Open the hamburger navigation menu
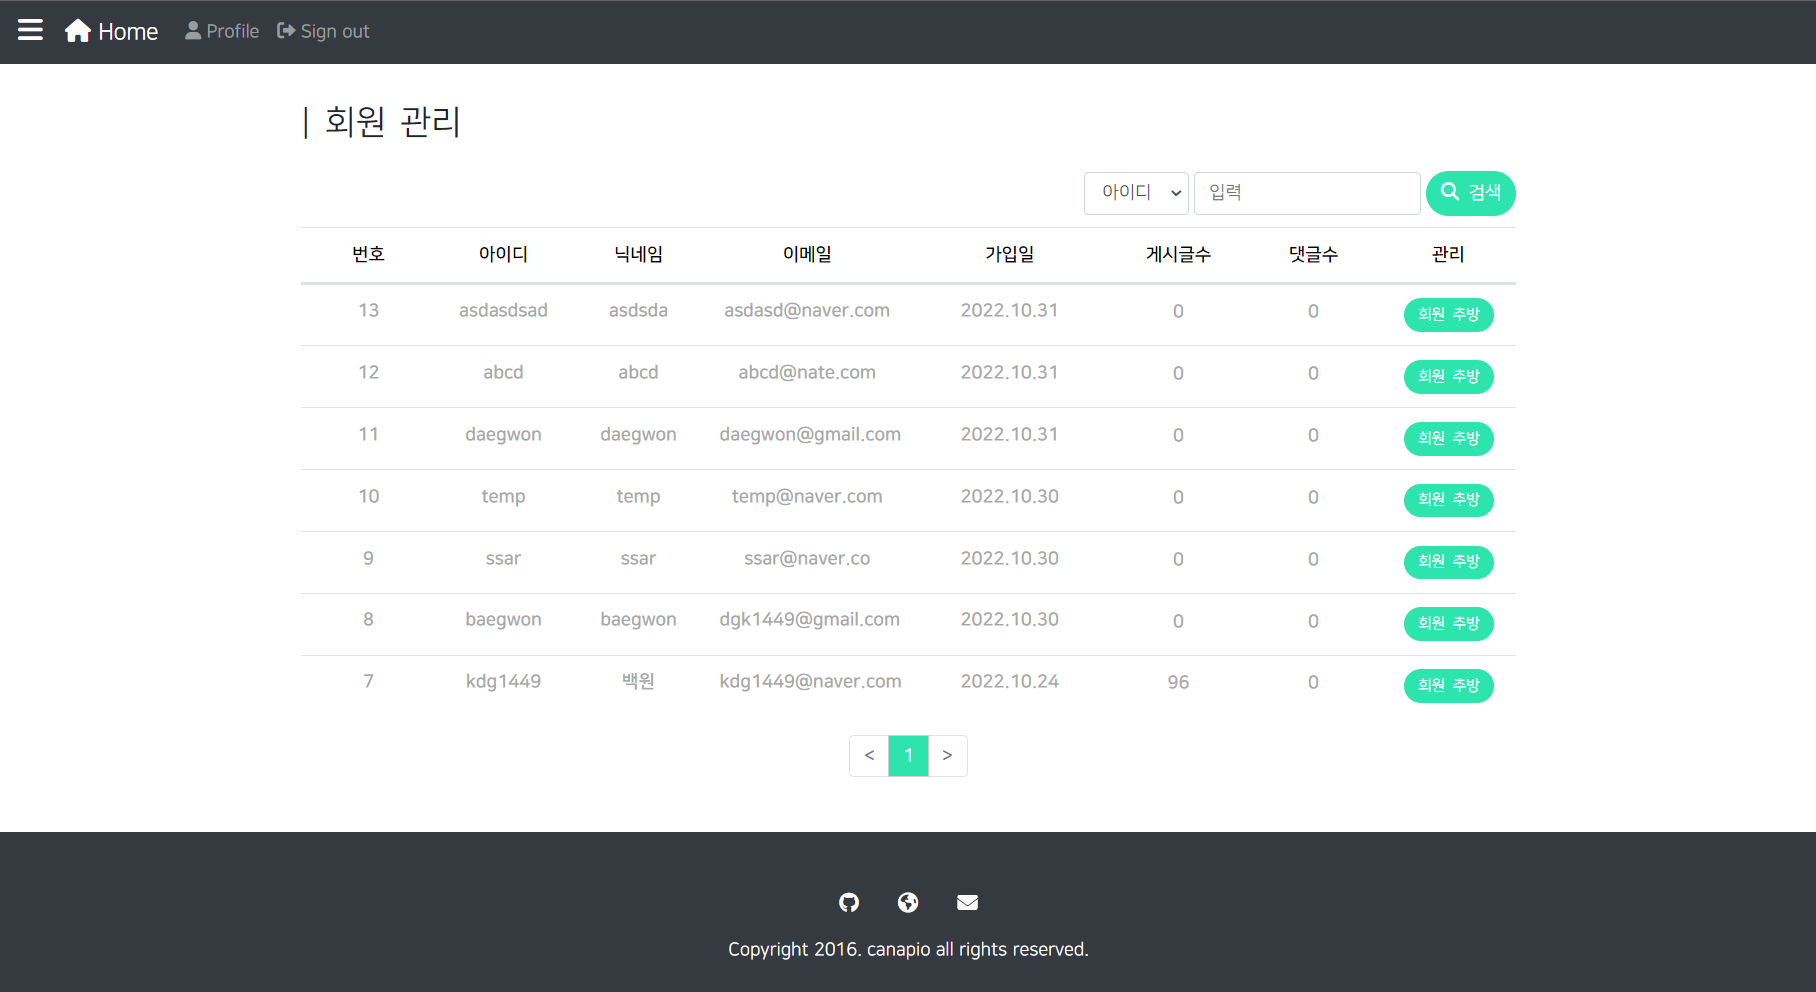1816x992 pixels. click(x=30, y=30)
